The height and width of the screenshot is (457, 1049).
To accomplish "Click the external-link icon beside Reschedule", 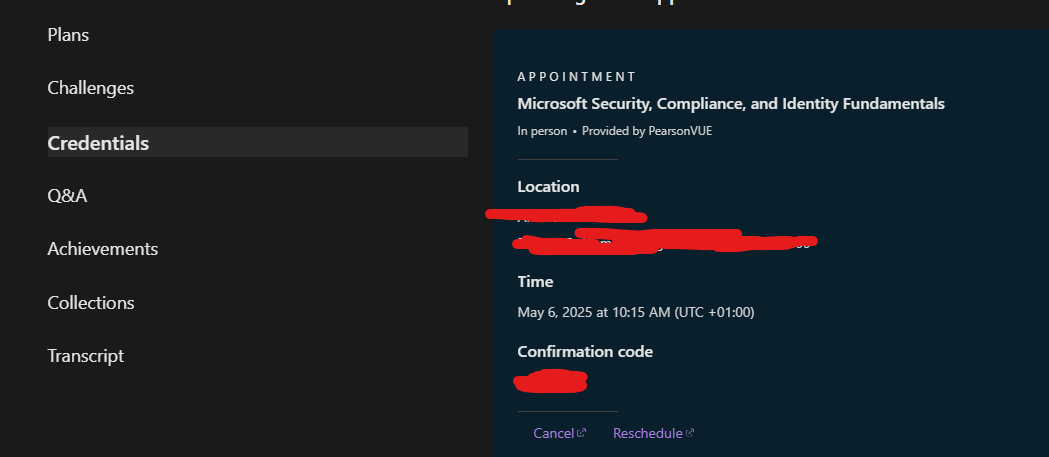I will 690,433.
